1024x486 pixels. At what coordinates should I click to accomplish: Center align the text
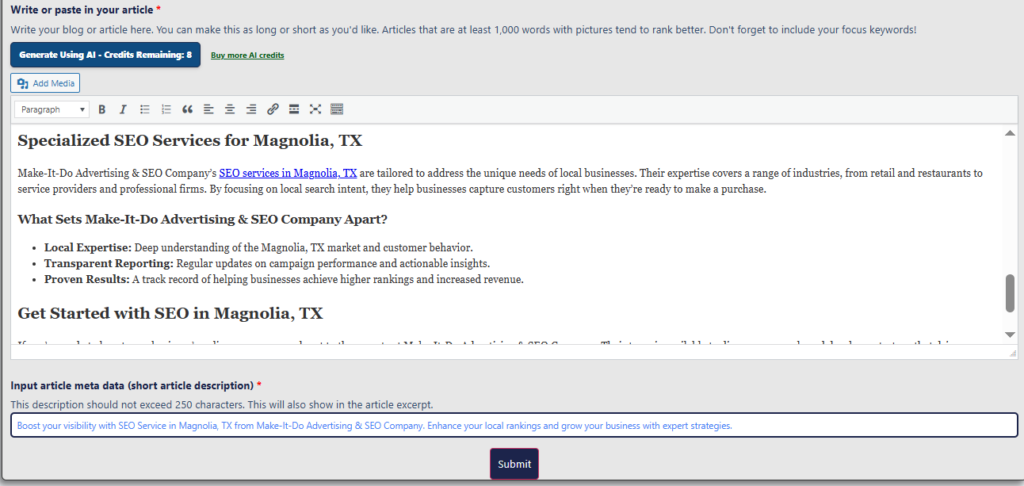(x=230, y=109)
